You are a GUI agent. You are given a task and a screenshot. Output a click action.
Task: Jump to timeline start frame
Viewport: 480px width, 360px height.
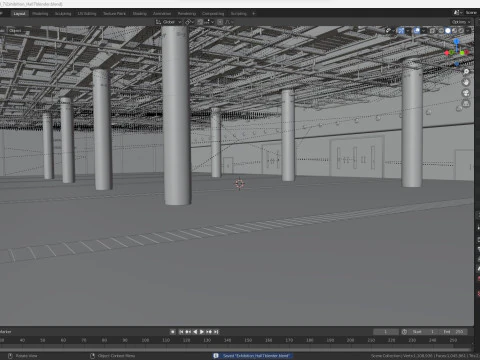(181, 332)
